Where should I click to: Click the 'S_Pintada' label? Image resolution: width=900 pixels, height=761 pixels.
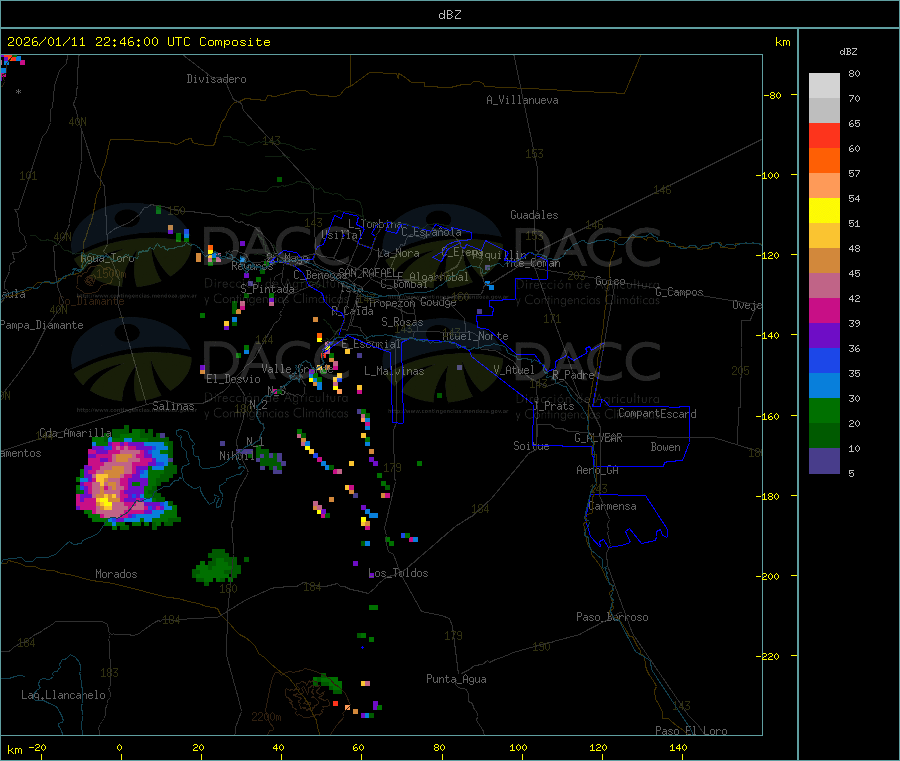pos(267,289)
